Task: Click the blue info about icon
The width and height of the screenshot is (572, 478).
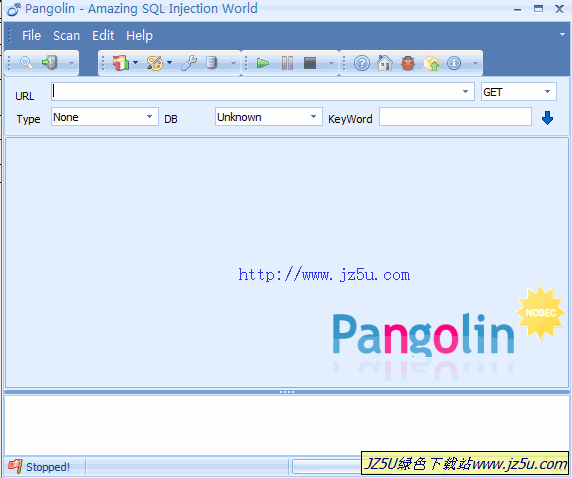Action: 454,63
